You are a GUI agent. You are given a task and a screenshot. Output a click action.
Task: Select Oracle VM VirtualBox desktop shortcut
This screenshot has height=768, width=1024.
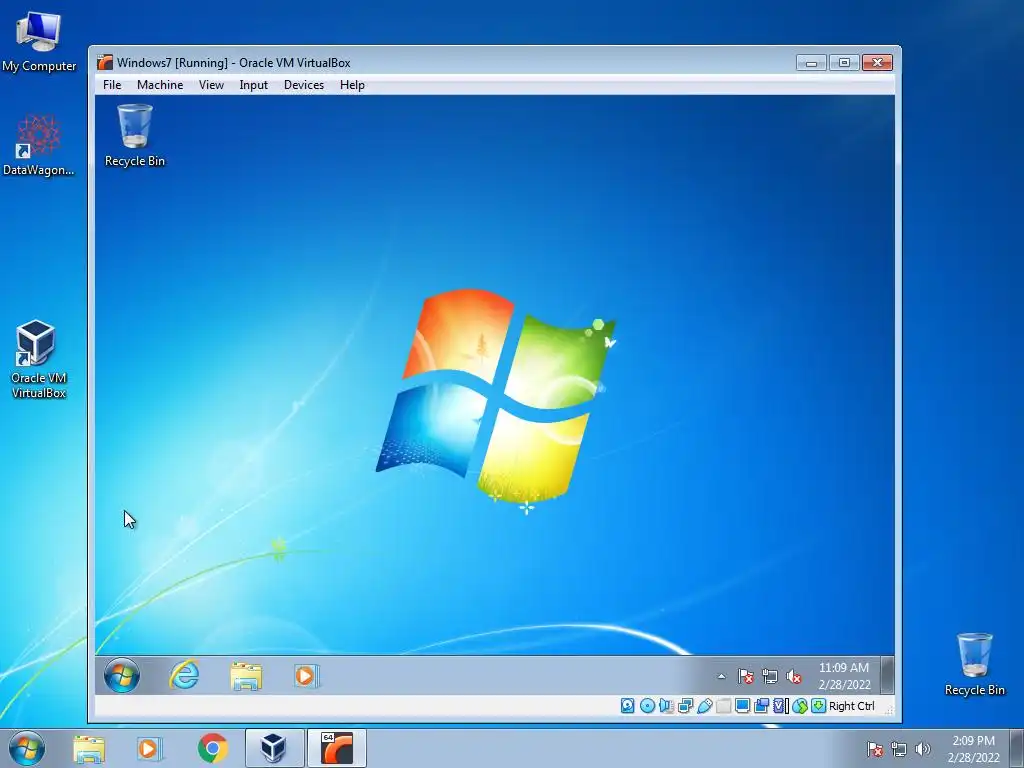coord(39,359)
